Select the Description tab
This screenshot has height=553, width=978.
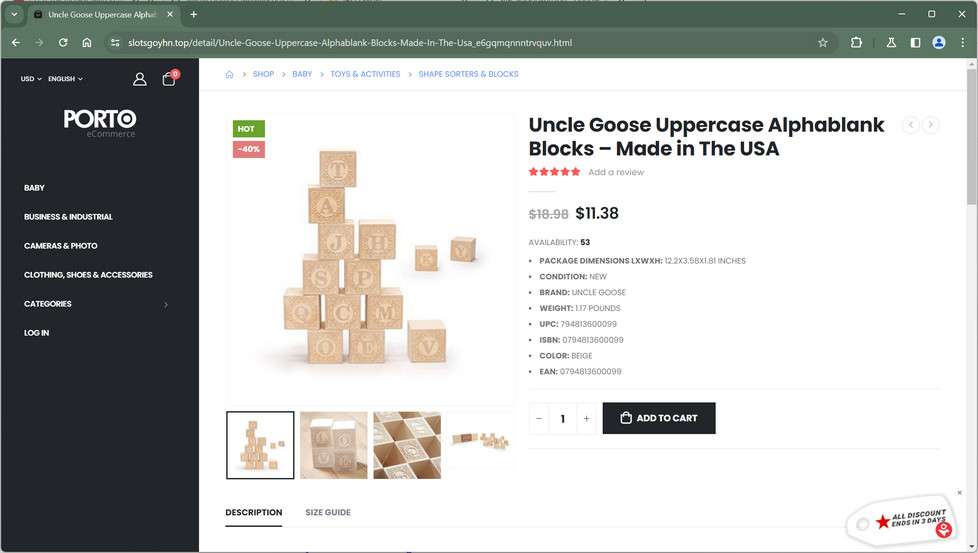(253, 512)
